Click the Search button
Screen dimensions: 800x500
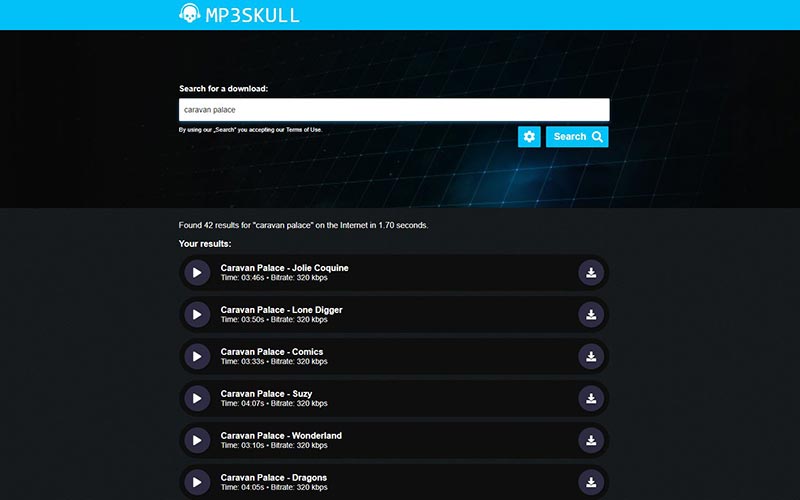coord(577,137)
